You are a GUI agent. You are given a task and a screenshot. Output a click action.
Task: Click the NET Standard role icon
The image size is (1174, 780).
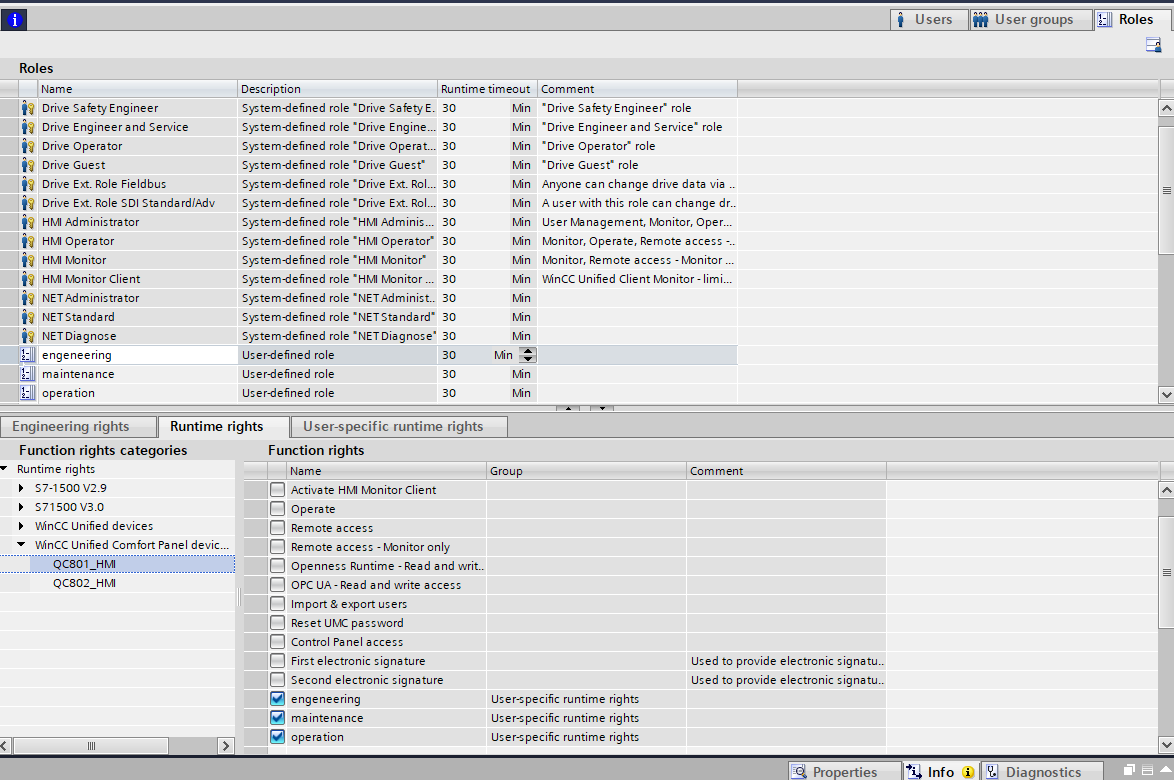28,317
